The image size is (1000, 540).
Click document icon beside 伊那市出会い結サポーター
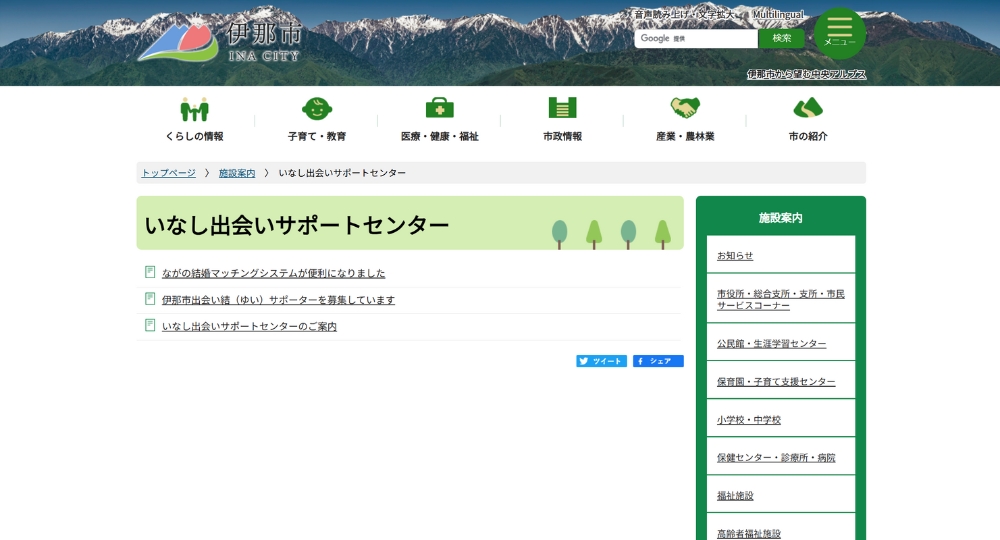point(150,299)
